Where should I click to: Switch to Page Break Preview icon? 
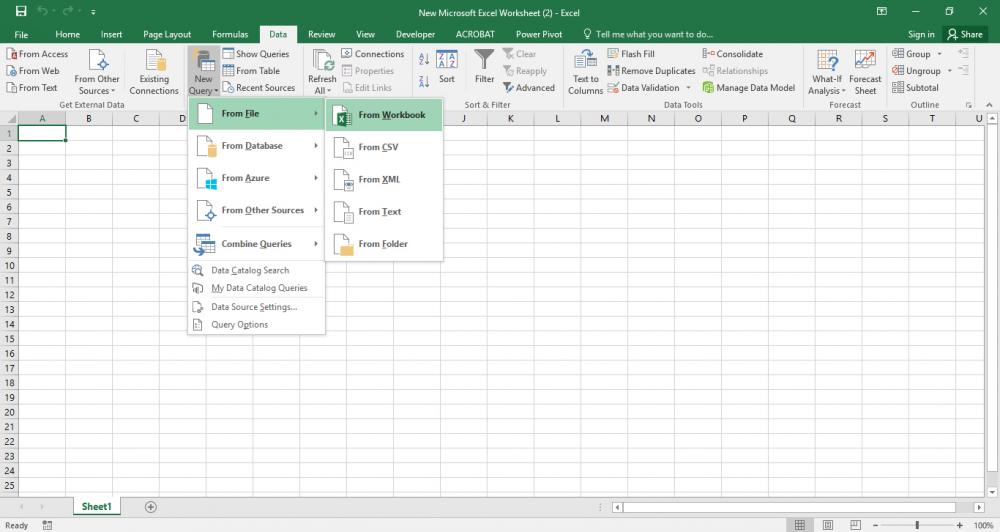tap(855, 525)
